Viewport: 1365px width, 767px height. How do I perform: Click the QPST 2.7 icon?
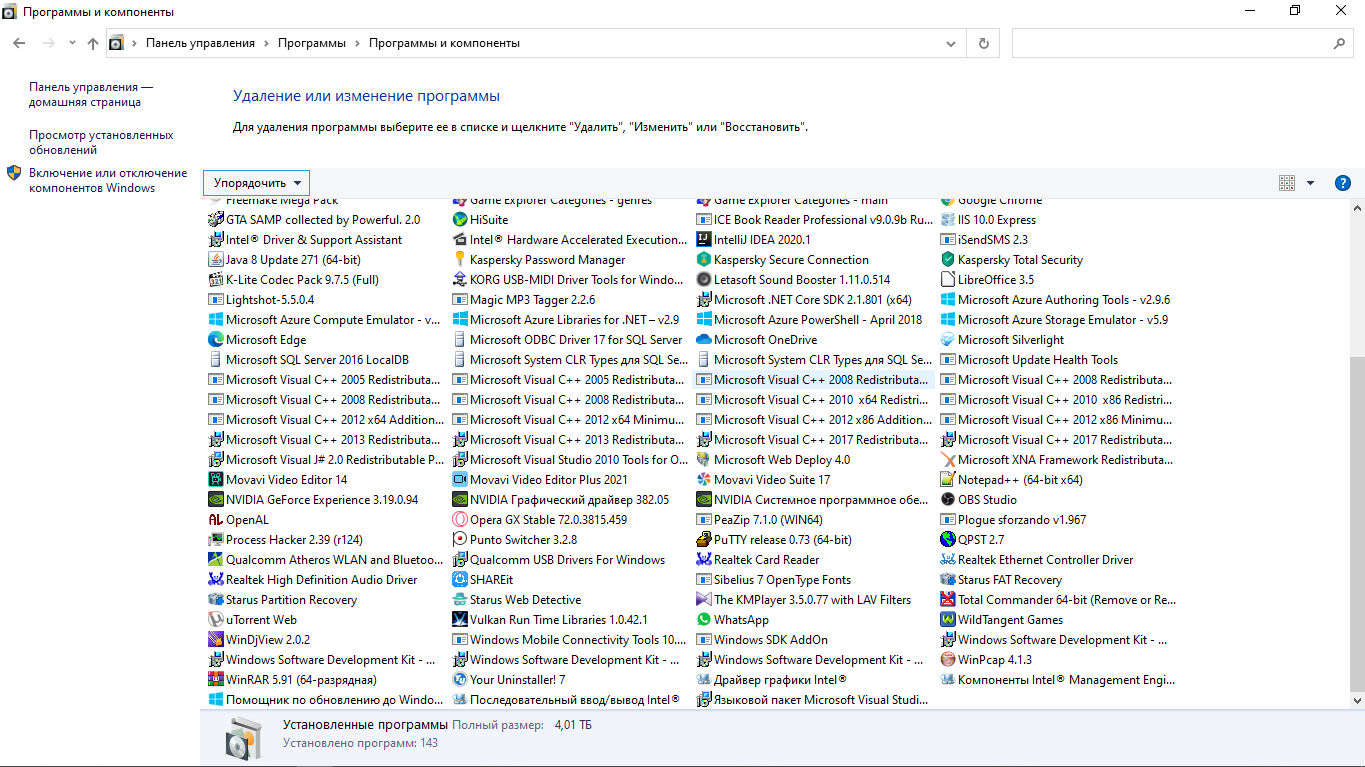948,540
